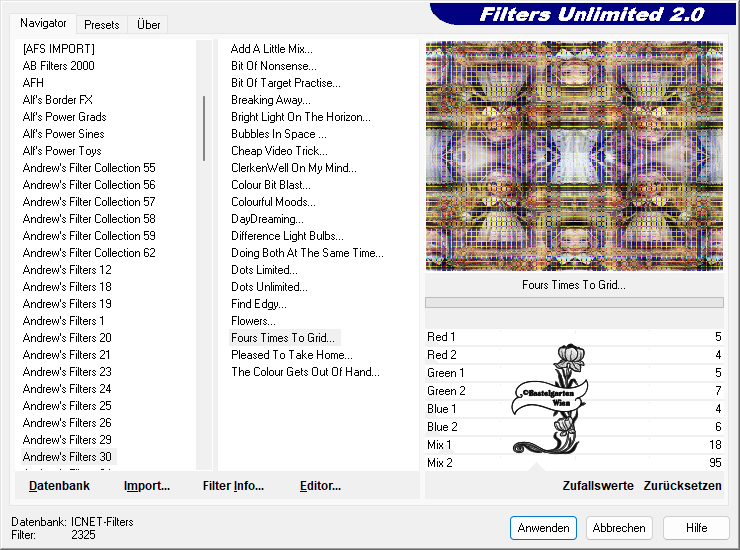Click the Abbrechen button
Viewport: 740px width, 550px height.
point(619,528)
